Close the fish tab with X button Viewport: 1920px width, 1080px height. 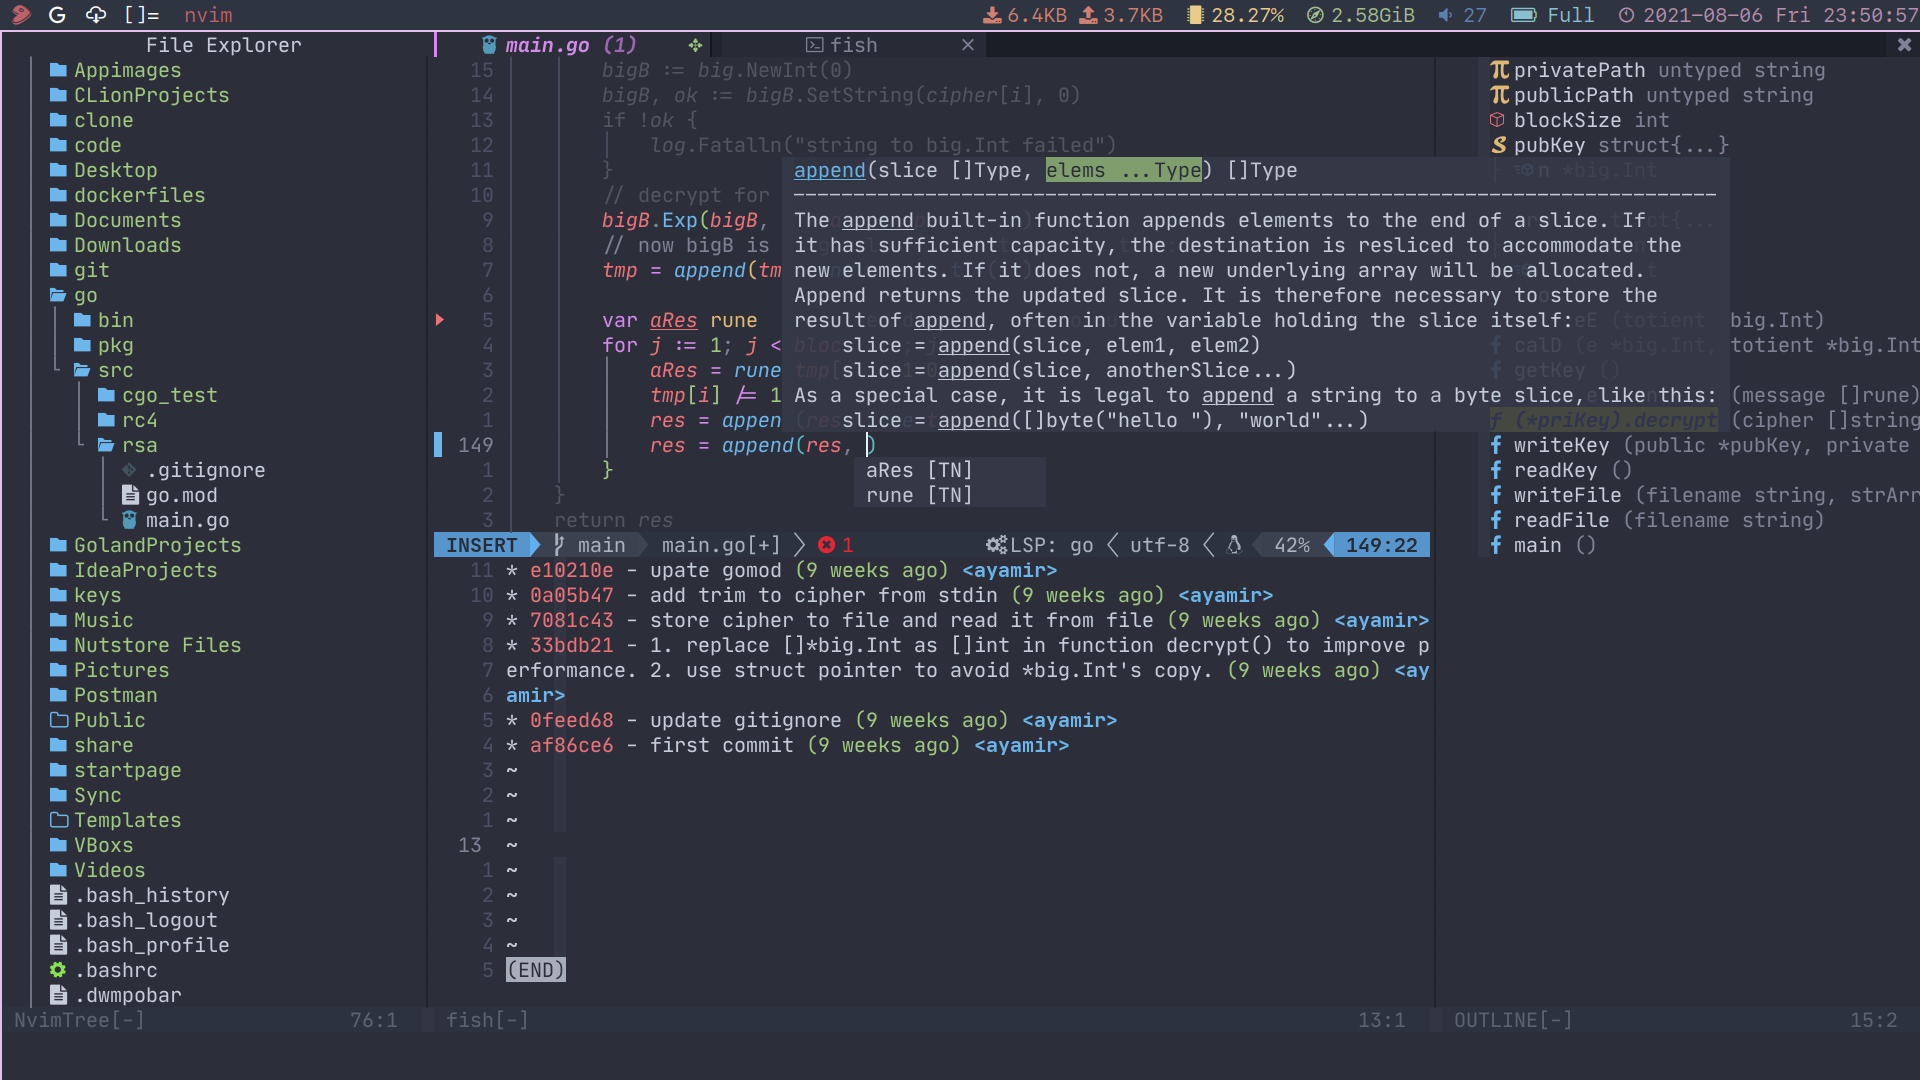(967, 45)
